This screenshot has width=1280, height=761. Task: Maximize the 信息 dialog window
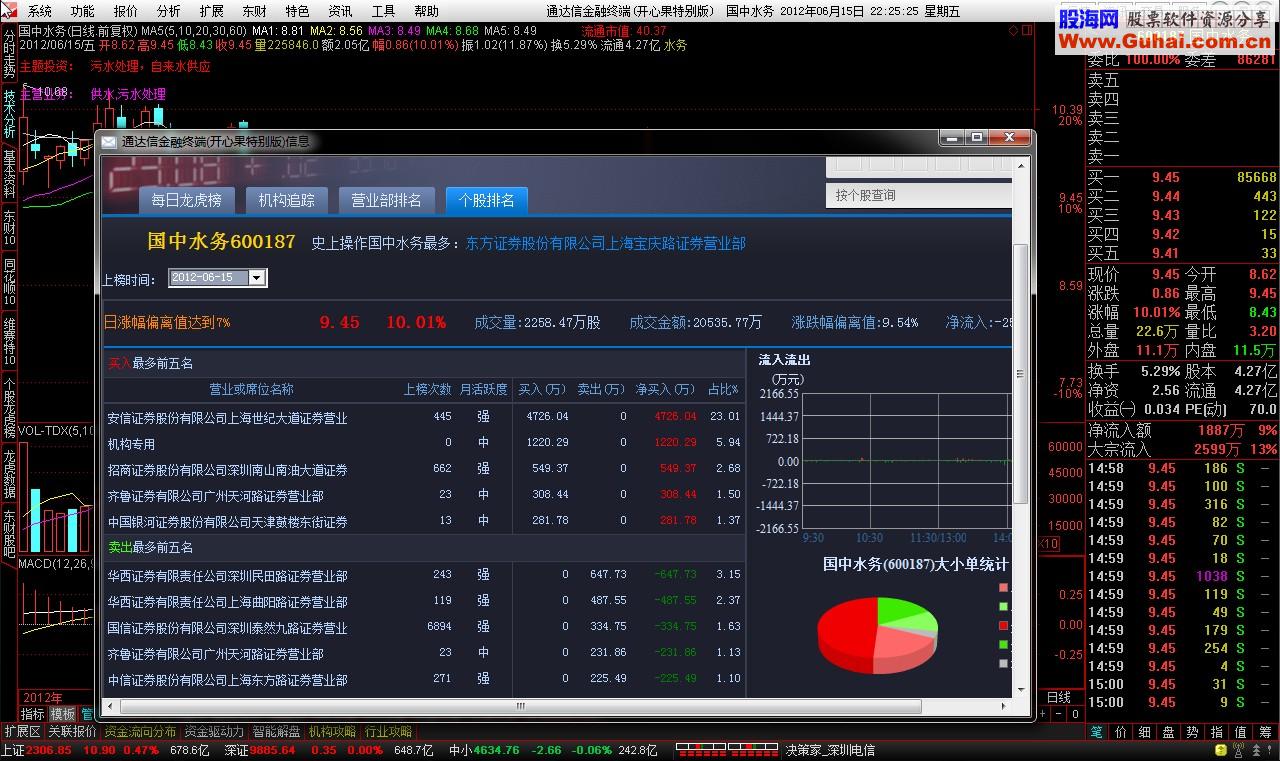tap(976, 138)
